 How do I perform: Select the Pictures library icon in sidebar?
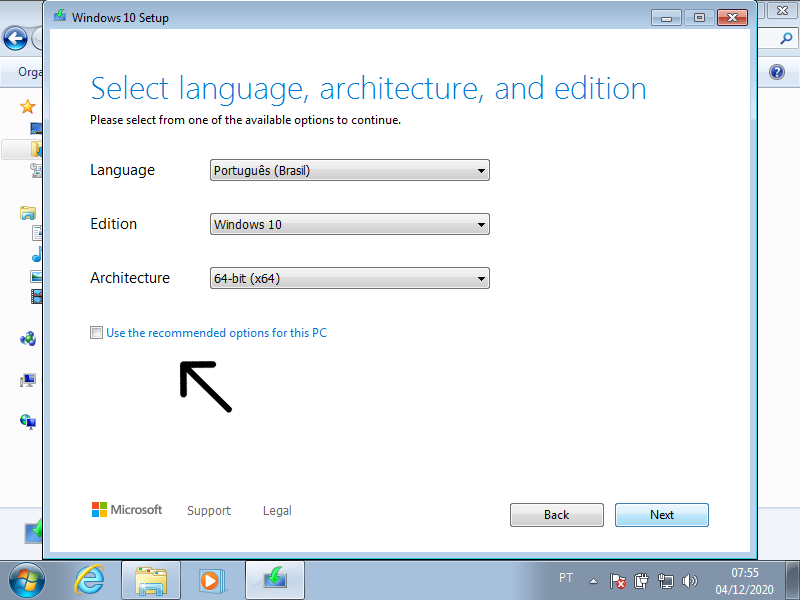coord(36,276)
